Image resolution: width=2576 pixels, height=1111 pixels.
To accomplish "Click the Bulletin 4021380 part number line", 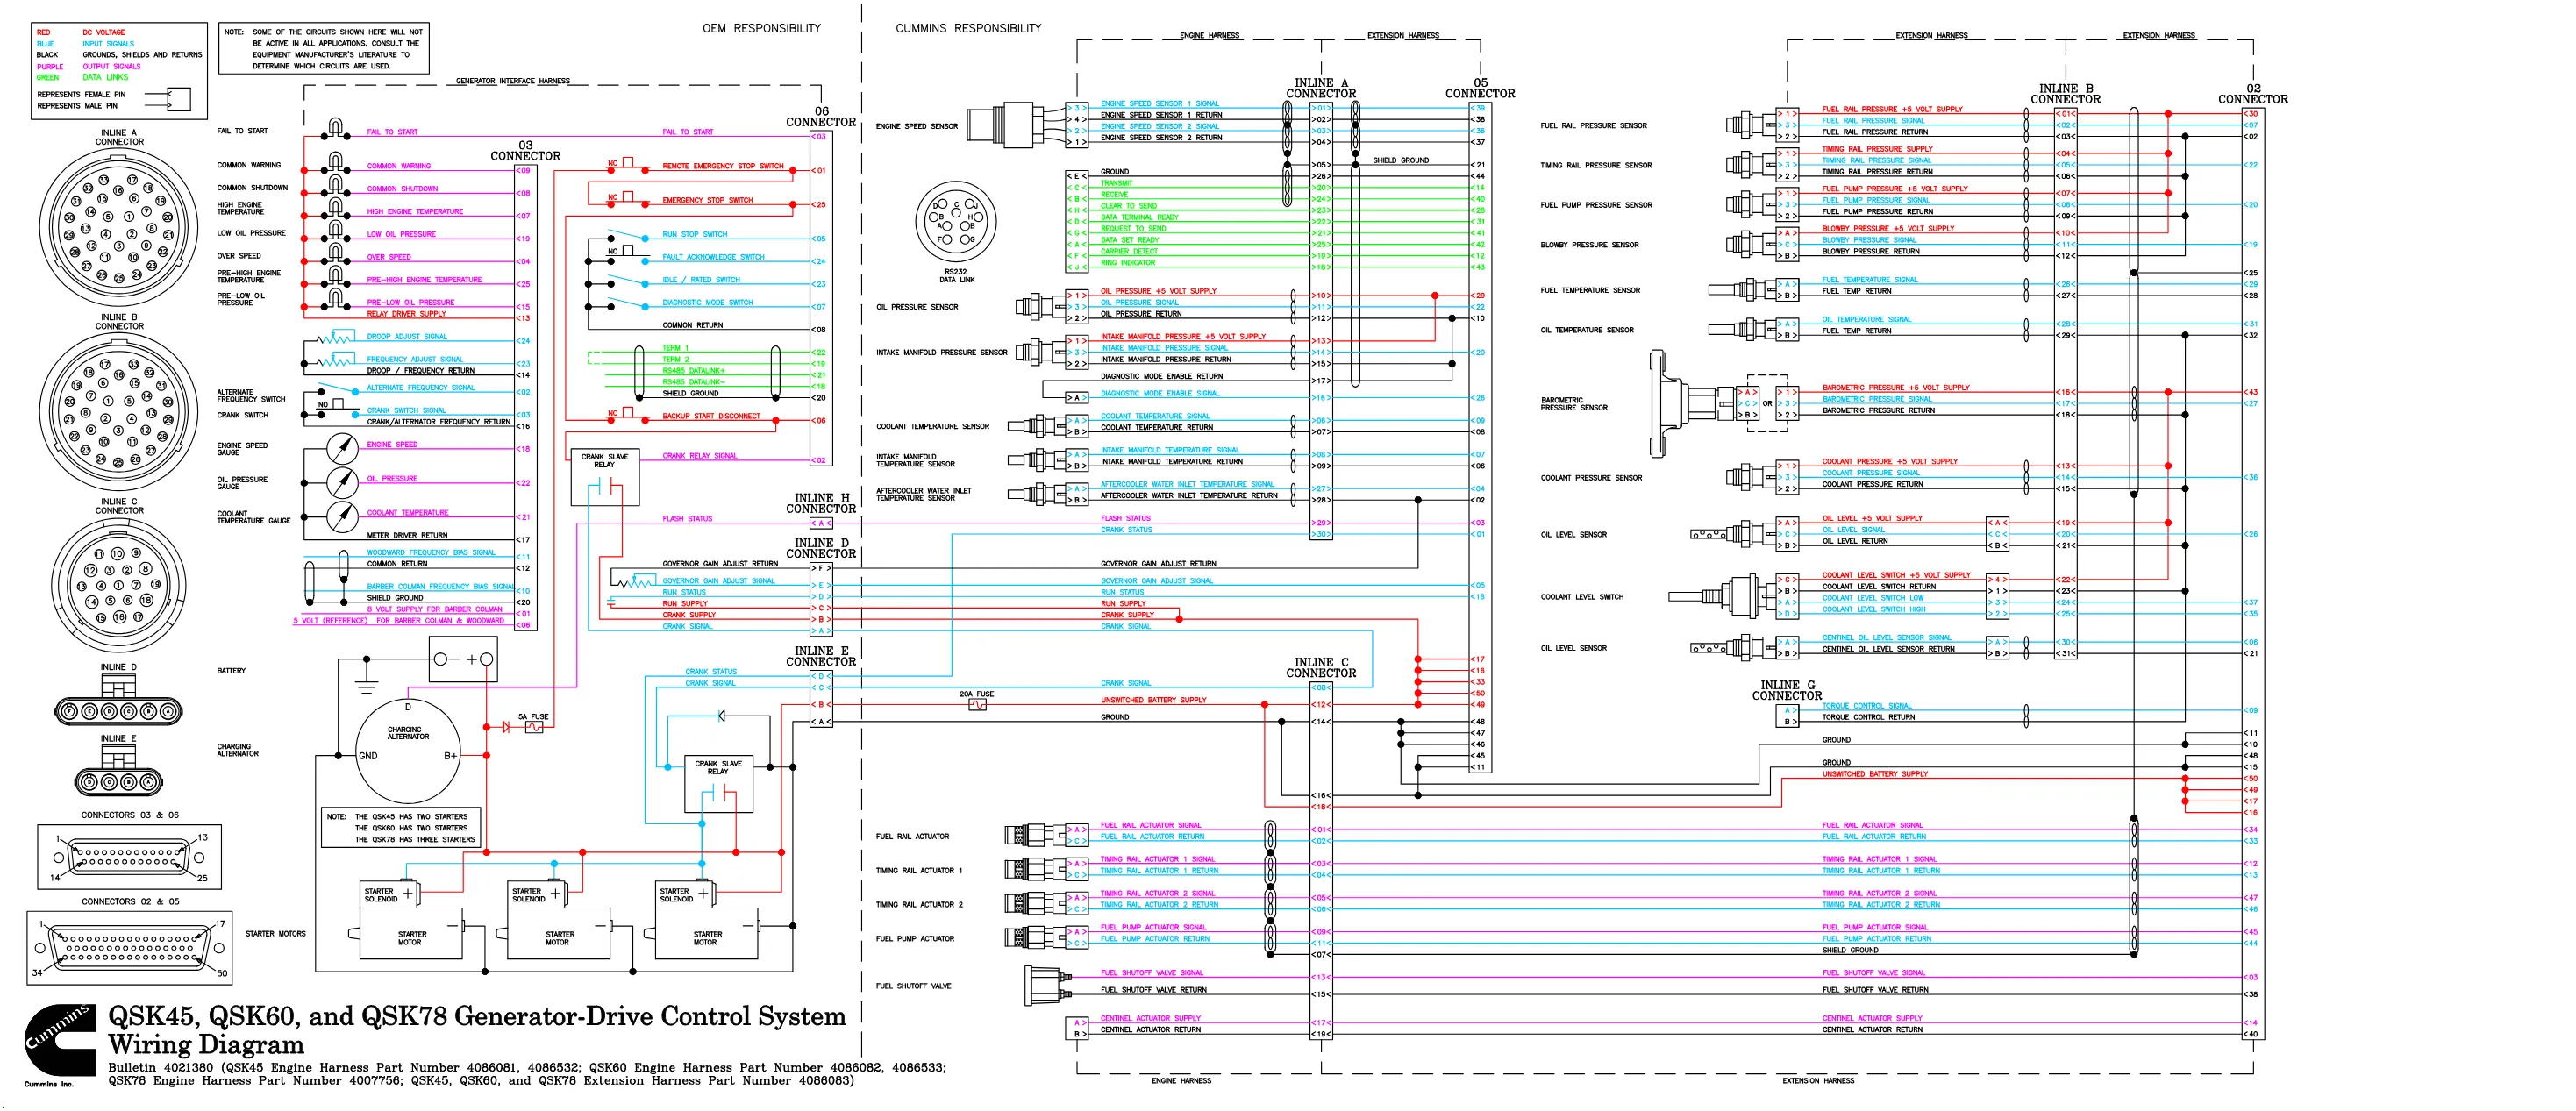I will (x=527, y=1068).
